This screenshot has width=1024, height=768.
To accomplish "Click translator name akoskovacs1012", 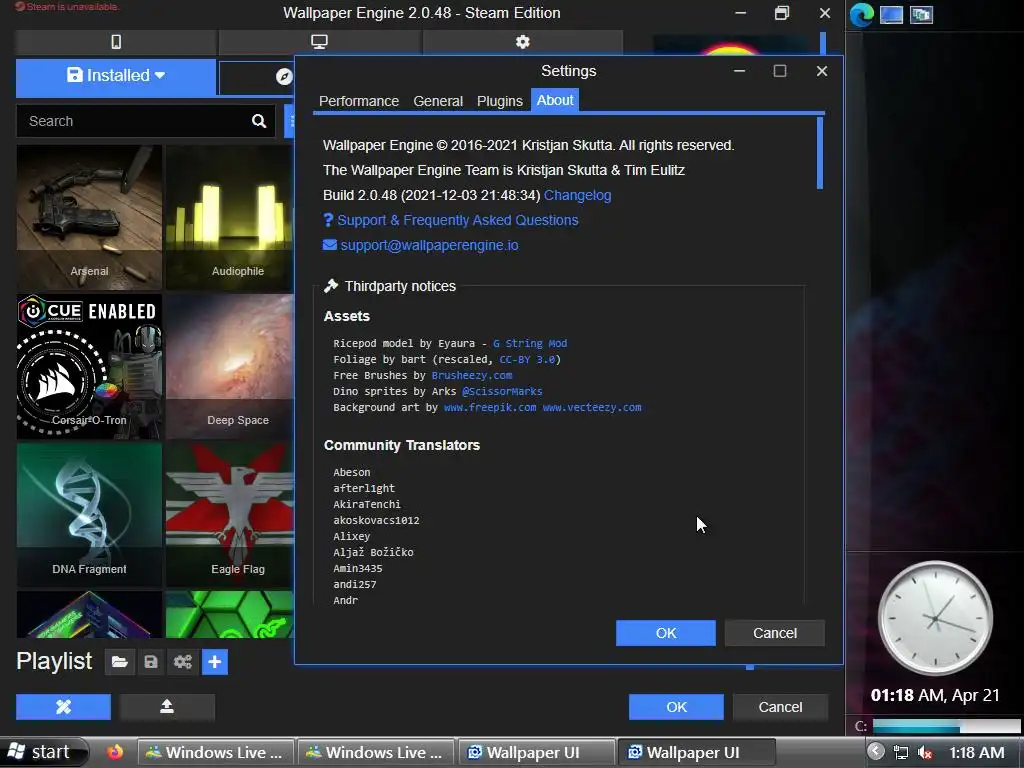I will [x=376, y=520].
